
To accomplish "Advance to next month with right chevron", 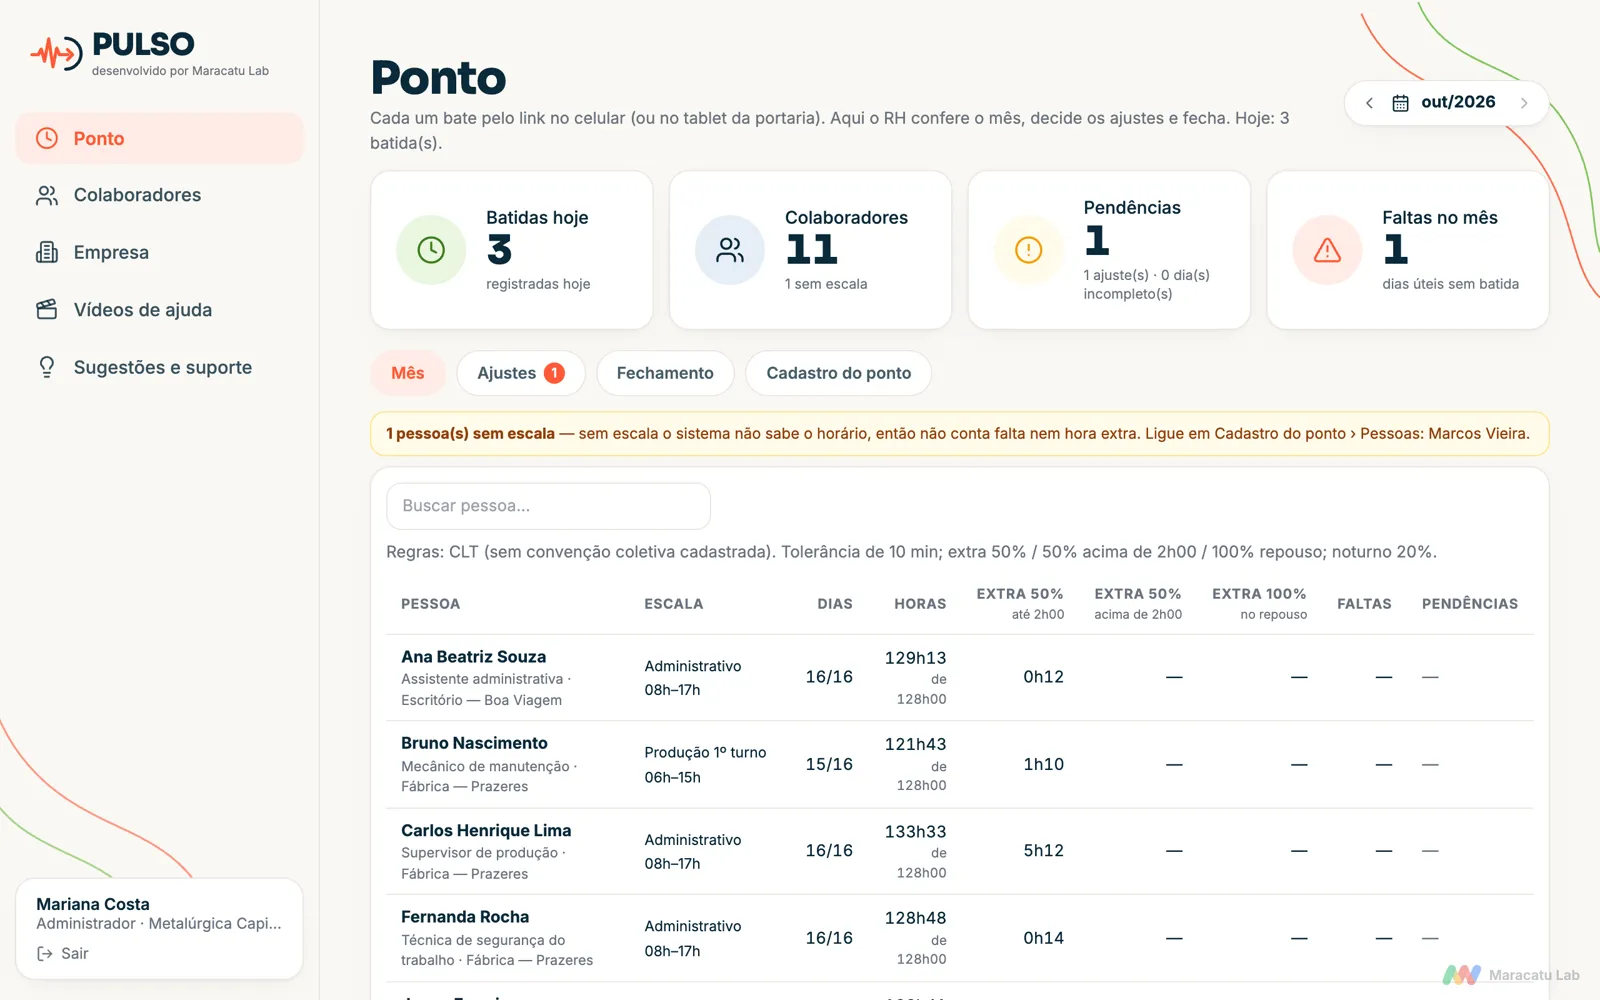I will (x=1524, y=103).
